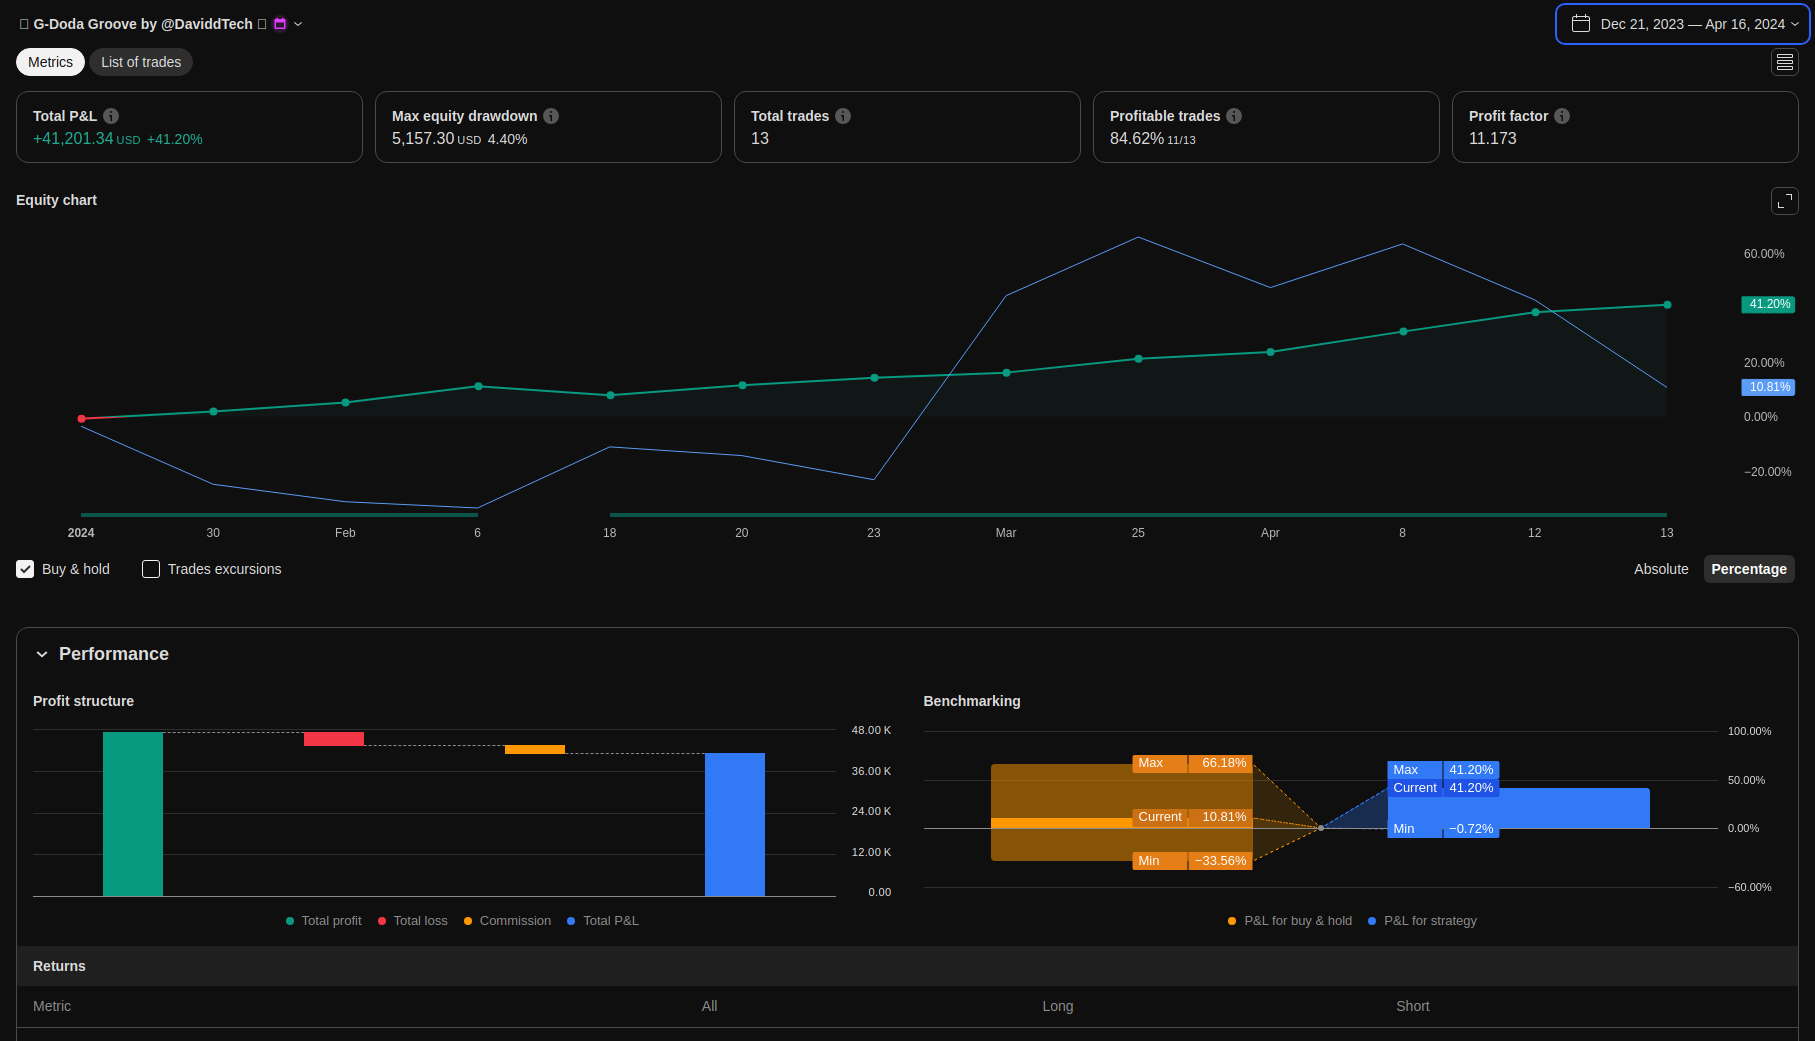Click the stacked rows layout icon

coord(1784,62)
